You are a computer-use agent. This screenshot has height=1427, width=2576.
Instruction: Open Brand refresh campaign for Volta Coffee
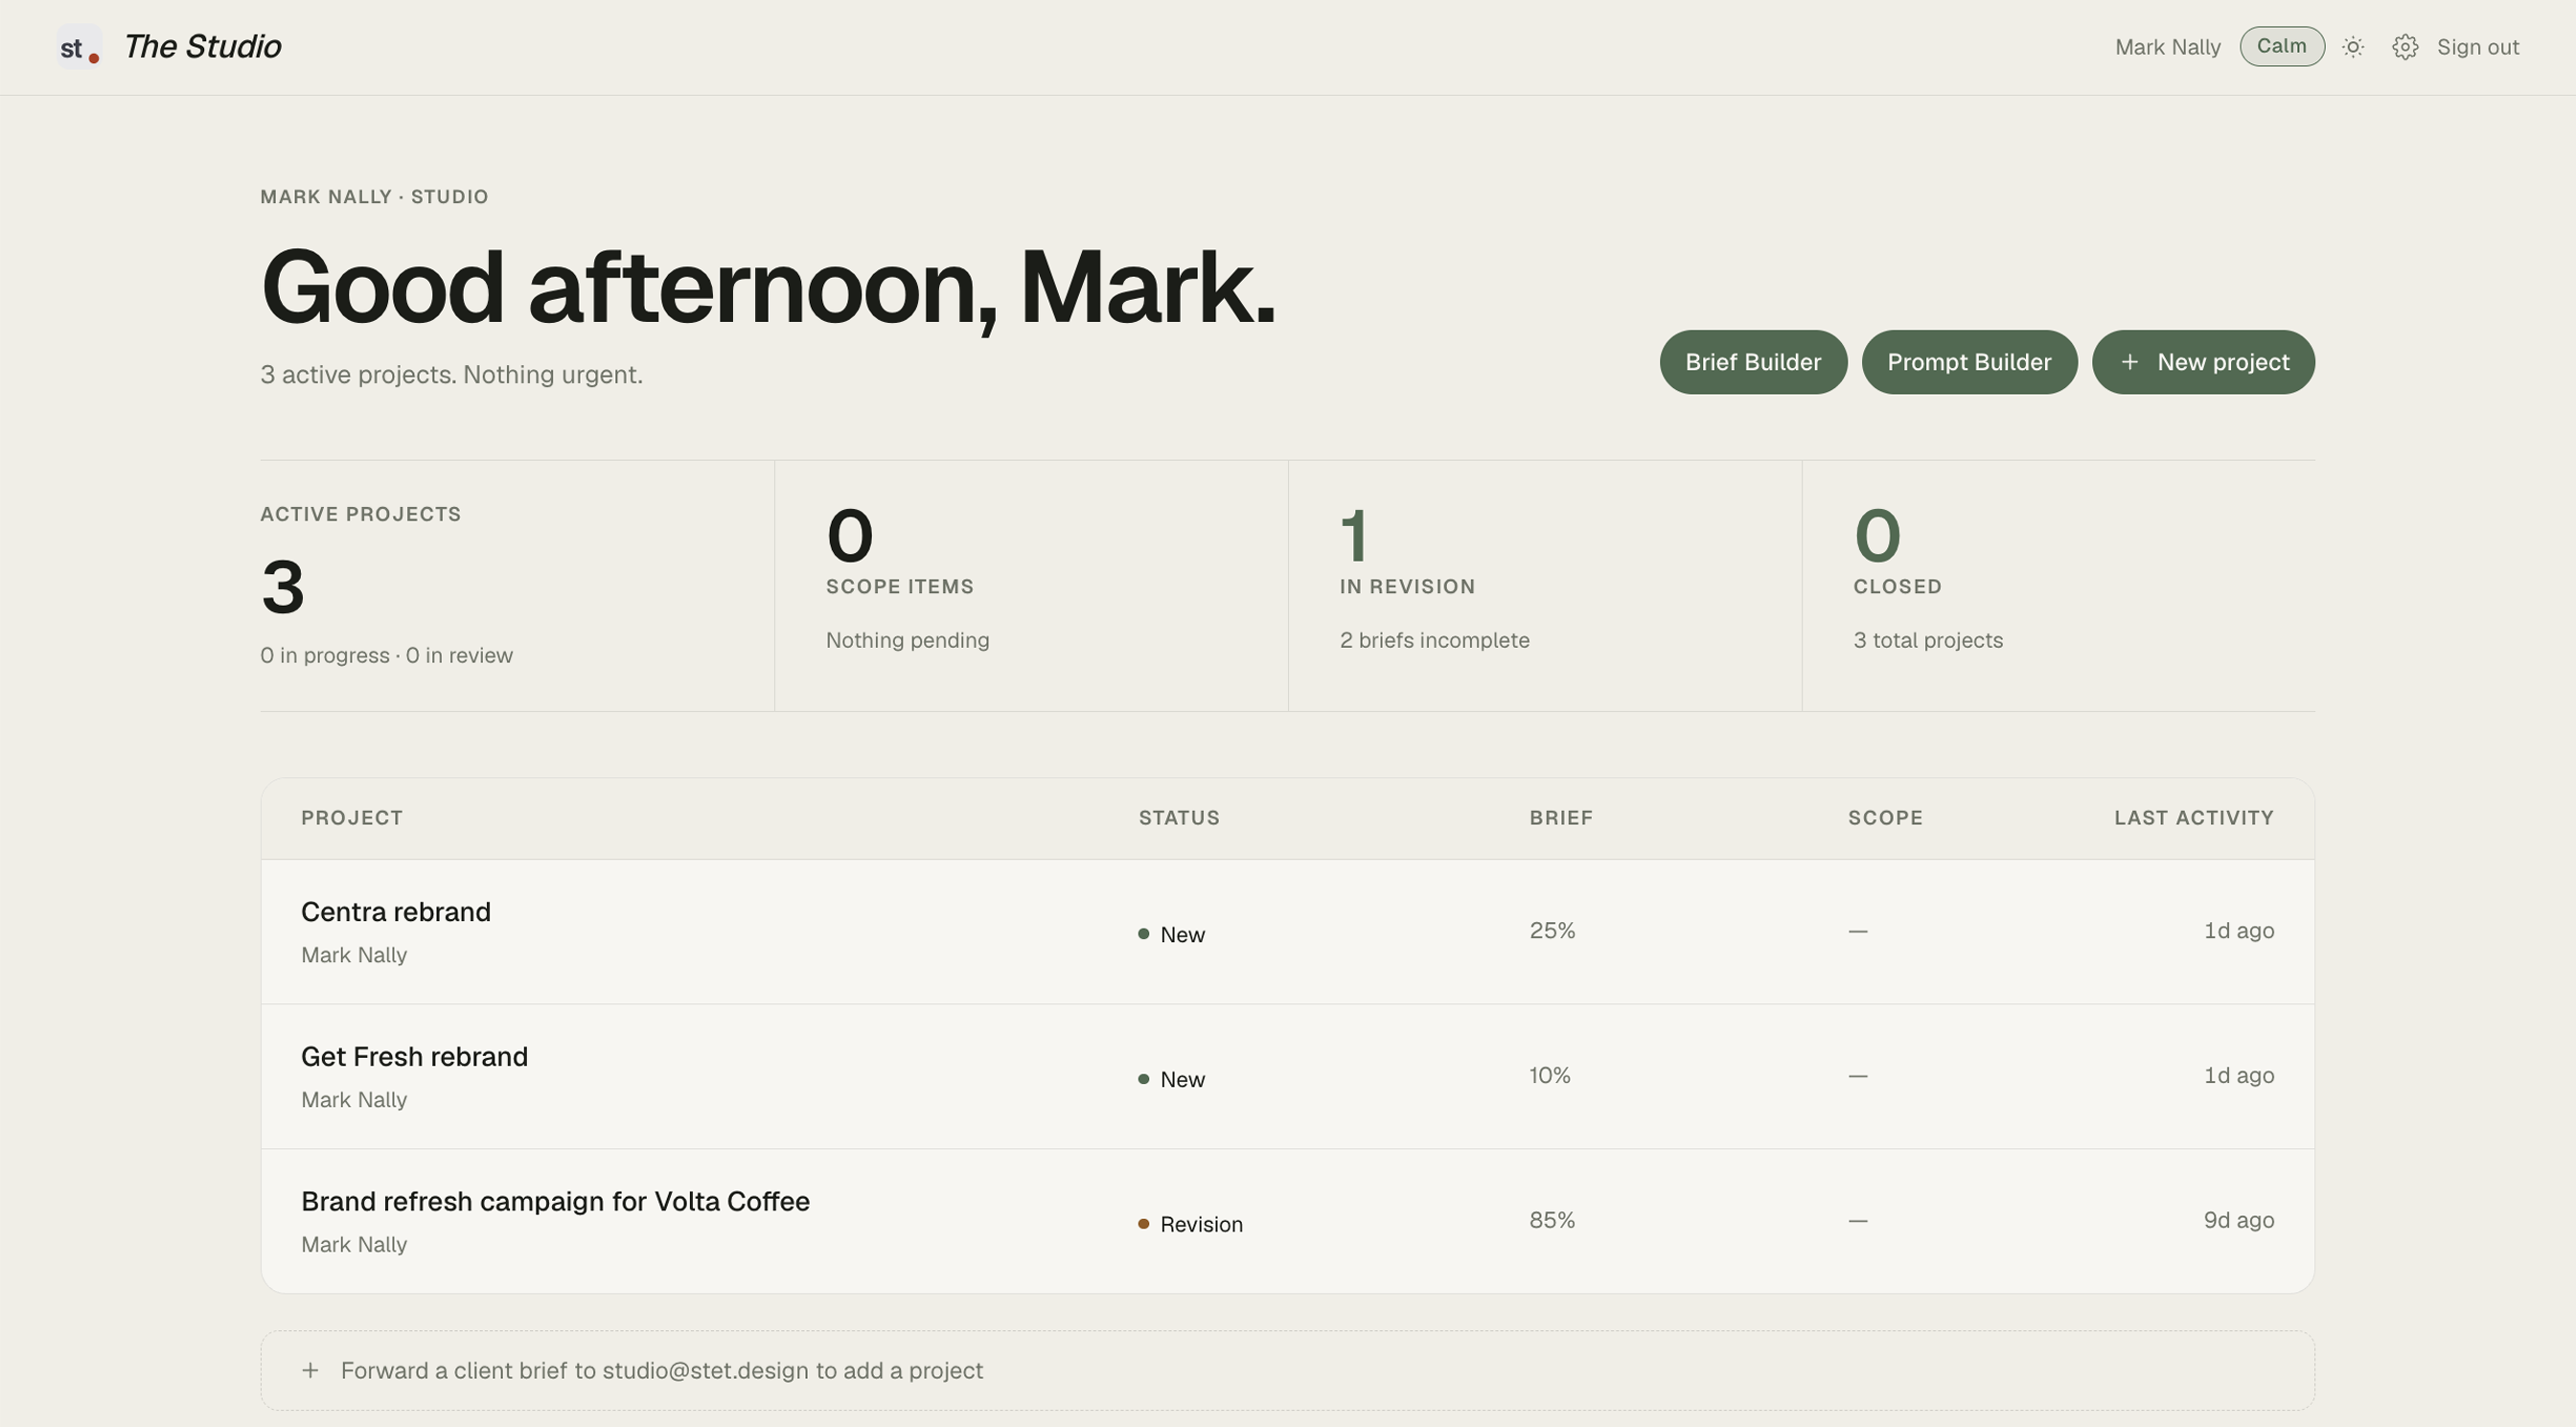(1287, 1221)
